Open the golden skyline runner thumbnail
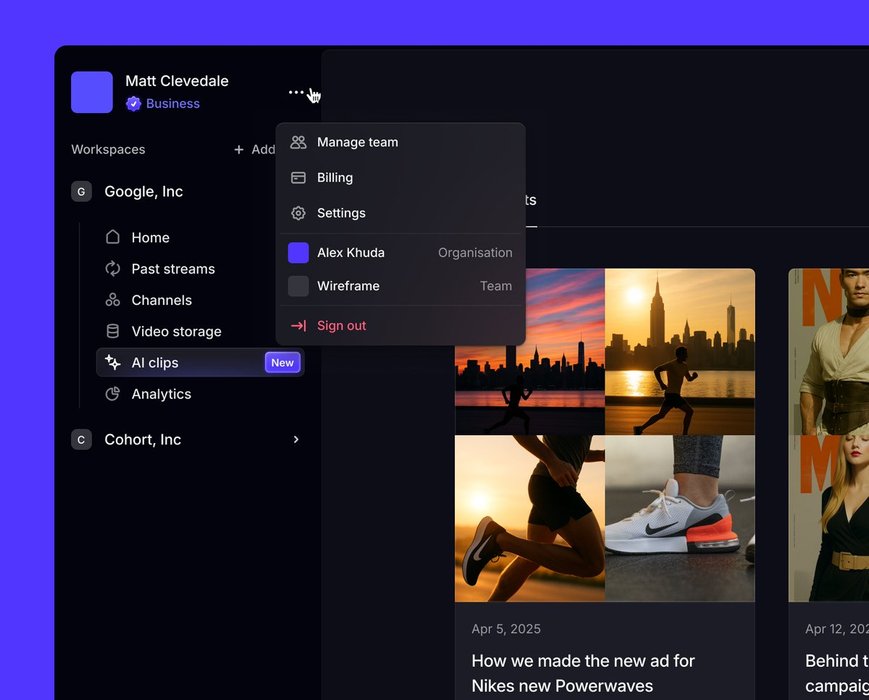Viewport: 869px width, 700px height. [680, 351]
